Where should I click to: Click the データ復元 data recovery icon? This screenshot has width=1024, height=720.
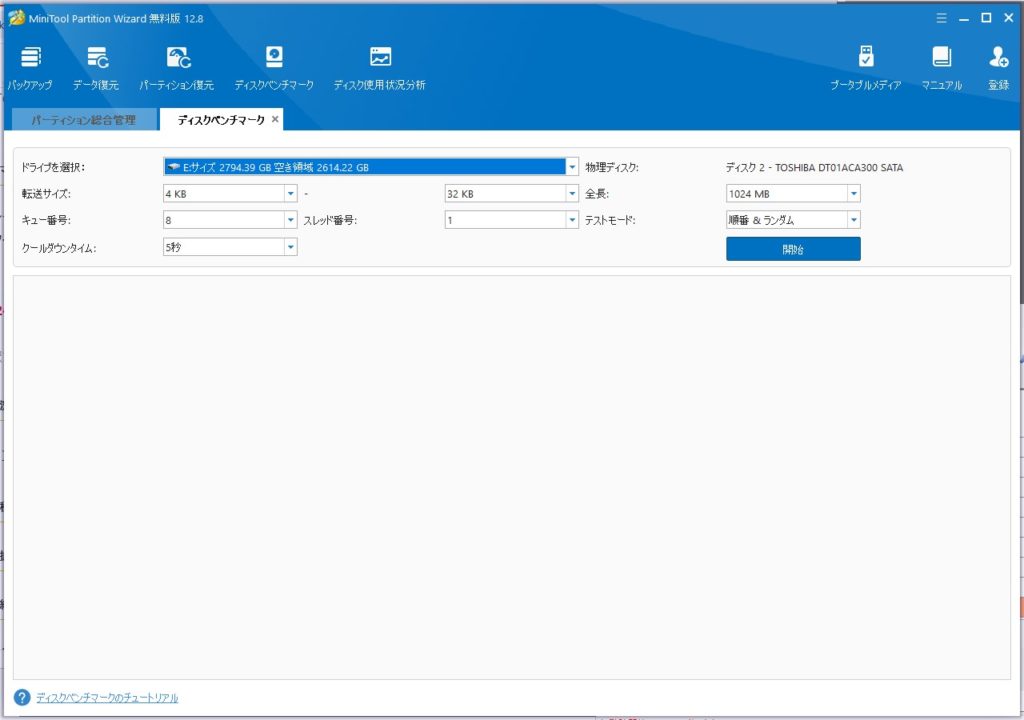click(96, 57)
